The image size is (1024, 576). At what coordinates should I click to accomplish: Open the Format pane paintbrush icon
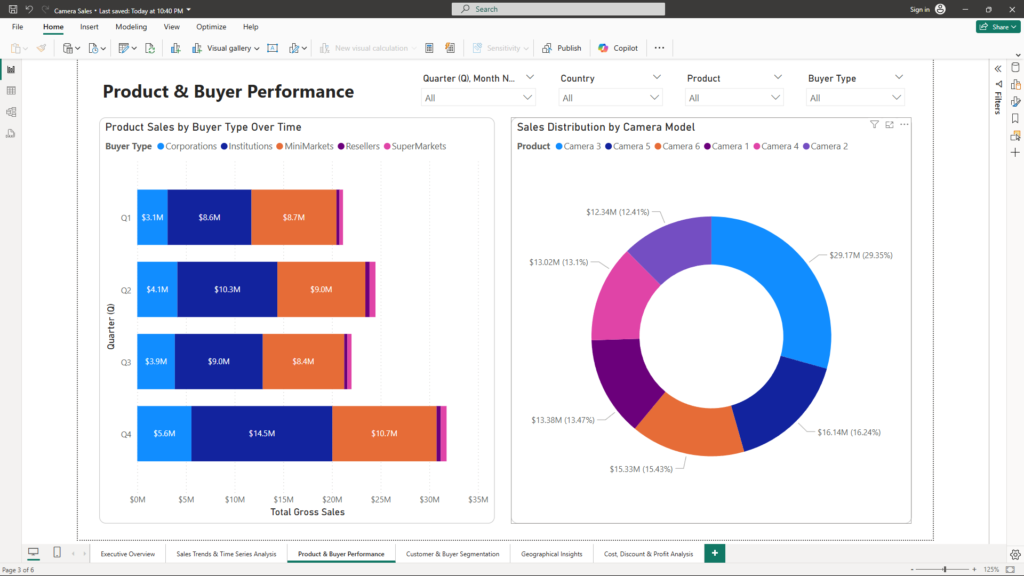click(x=1015, y=101)
